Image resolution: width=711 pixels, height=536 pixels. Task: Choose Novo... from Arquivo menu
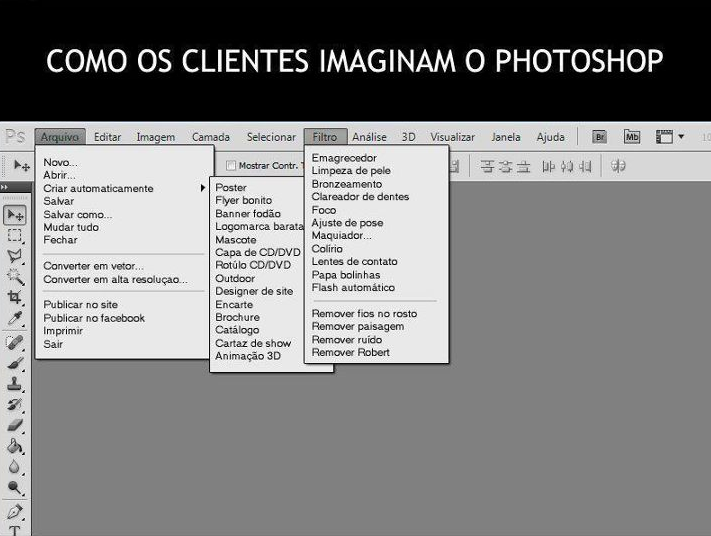coord(60,162)
